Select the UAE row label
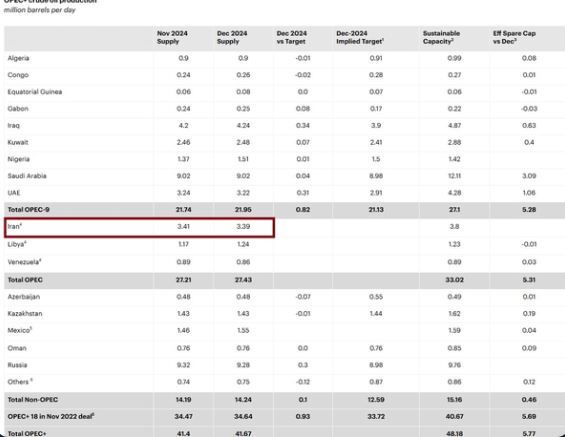The image size is (565, 437). click(x=14, y=193)
